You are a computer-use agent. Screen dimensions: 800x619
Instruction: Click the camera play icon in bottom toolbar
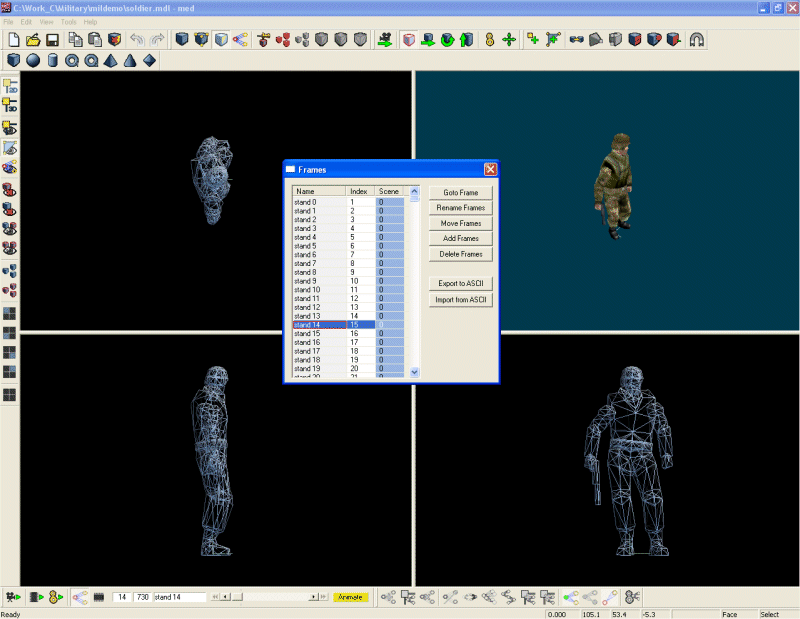tap(13, 597)
